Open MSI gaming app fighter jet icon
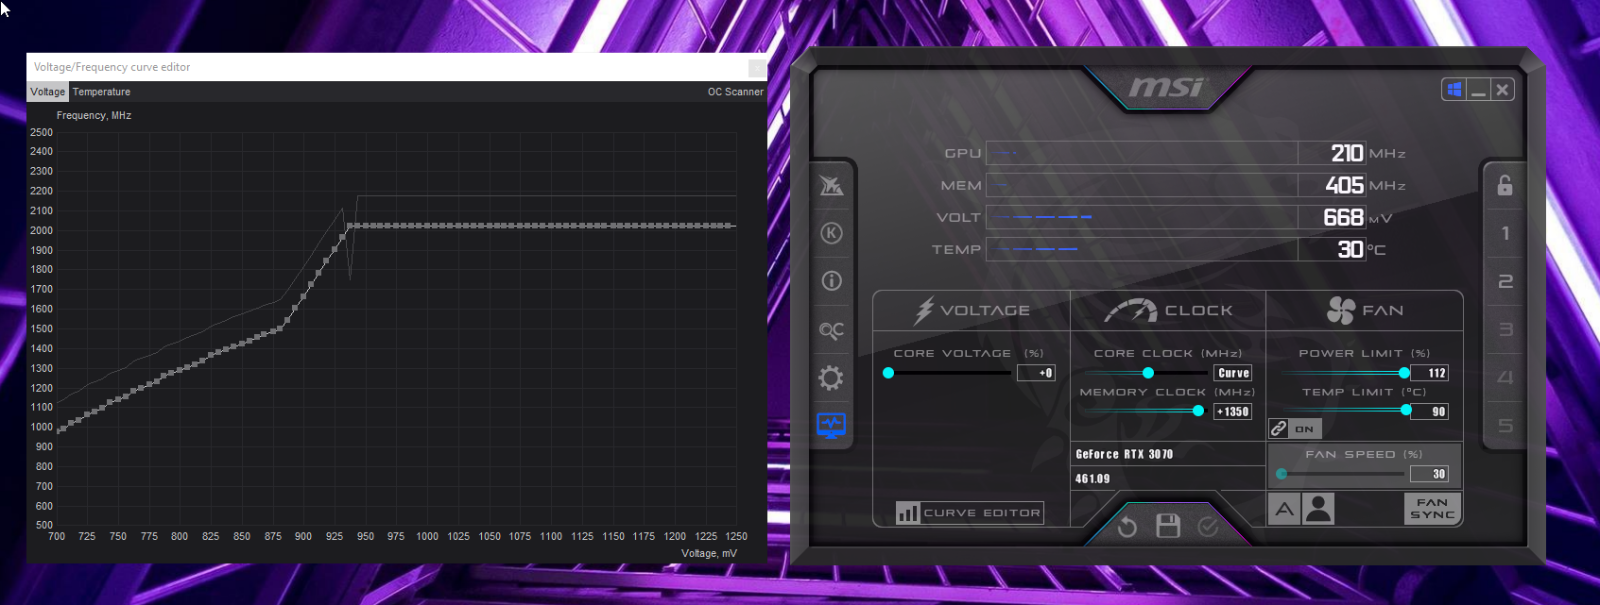The height and width of the screenshot is (605, 1600). pyautogui.click(x=831, y=186)
